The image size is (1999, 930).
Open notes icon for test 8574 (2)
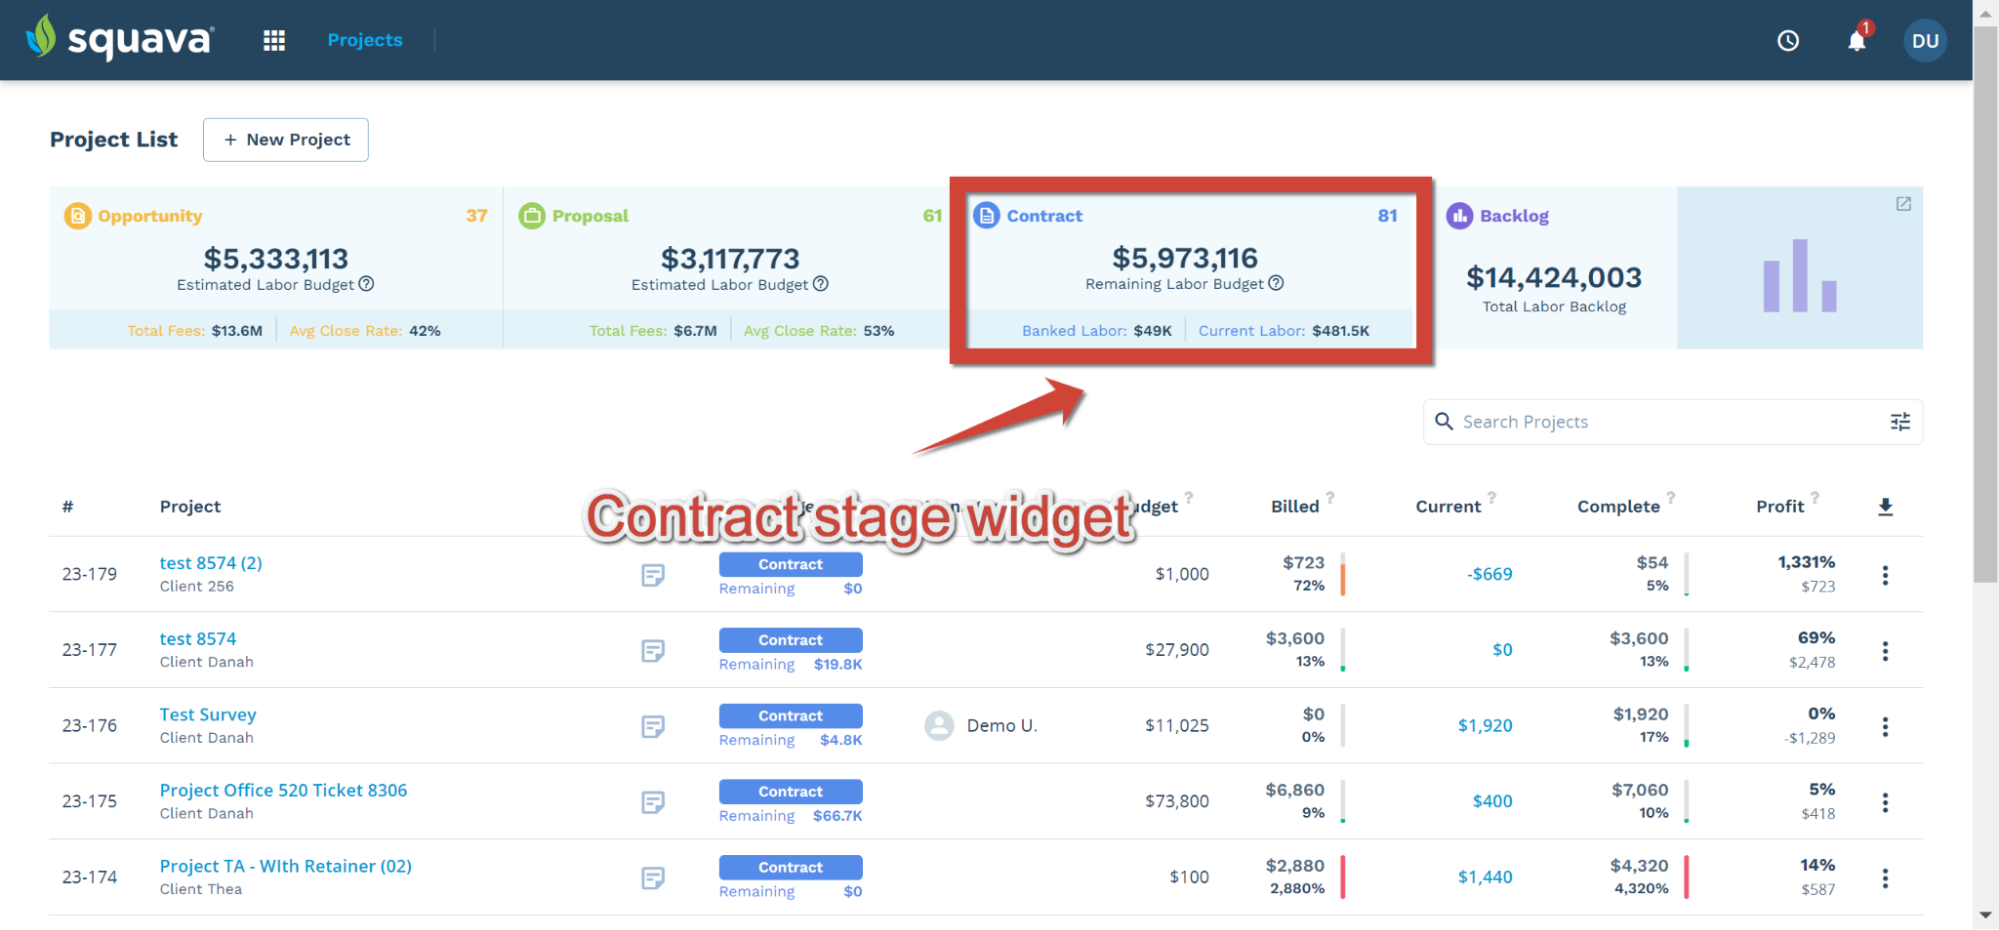tap(653, 575)
